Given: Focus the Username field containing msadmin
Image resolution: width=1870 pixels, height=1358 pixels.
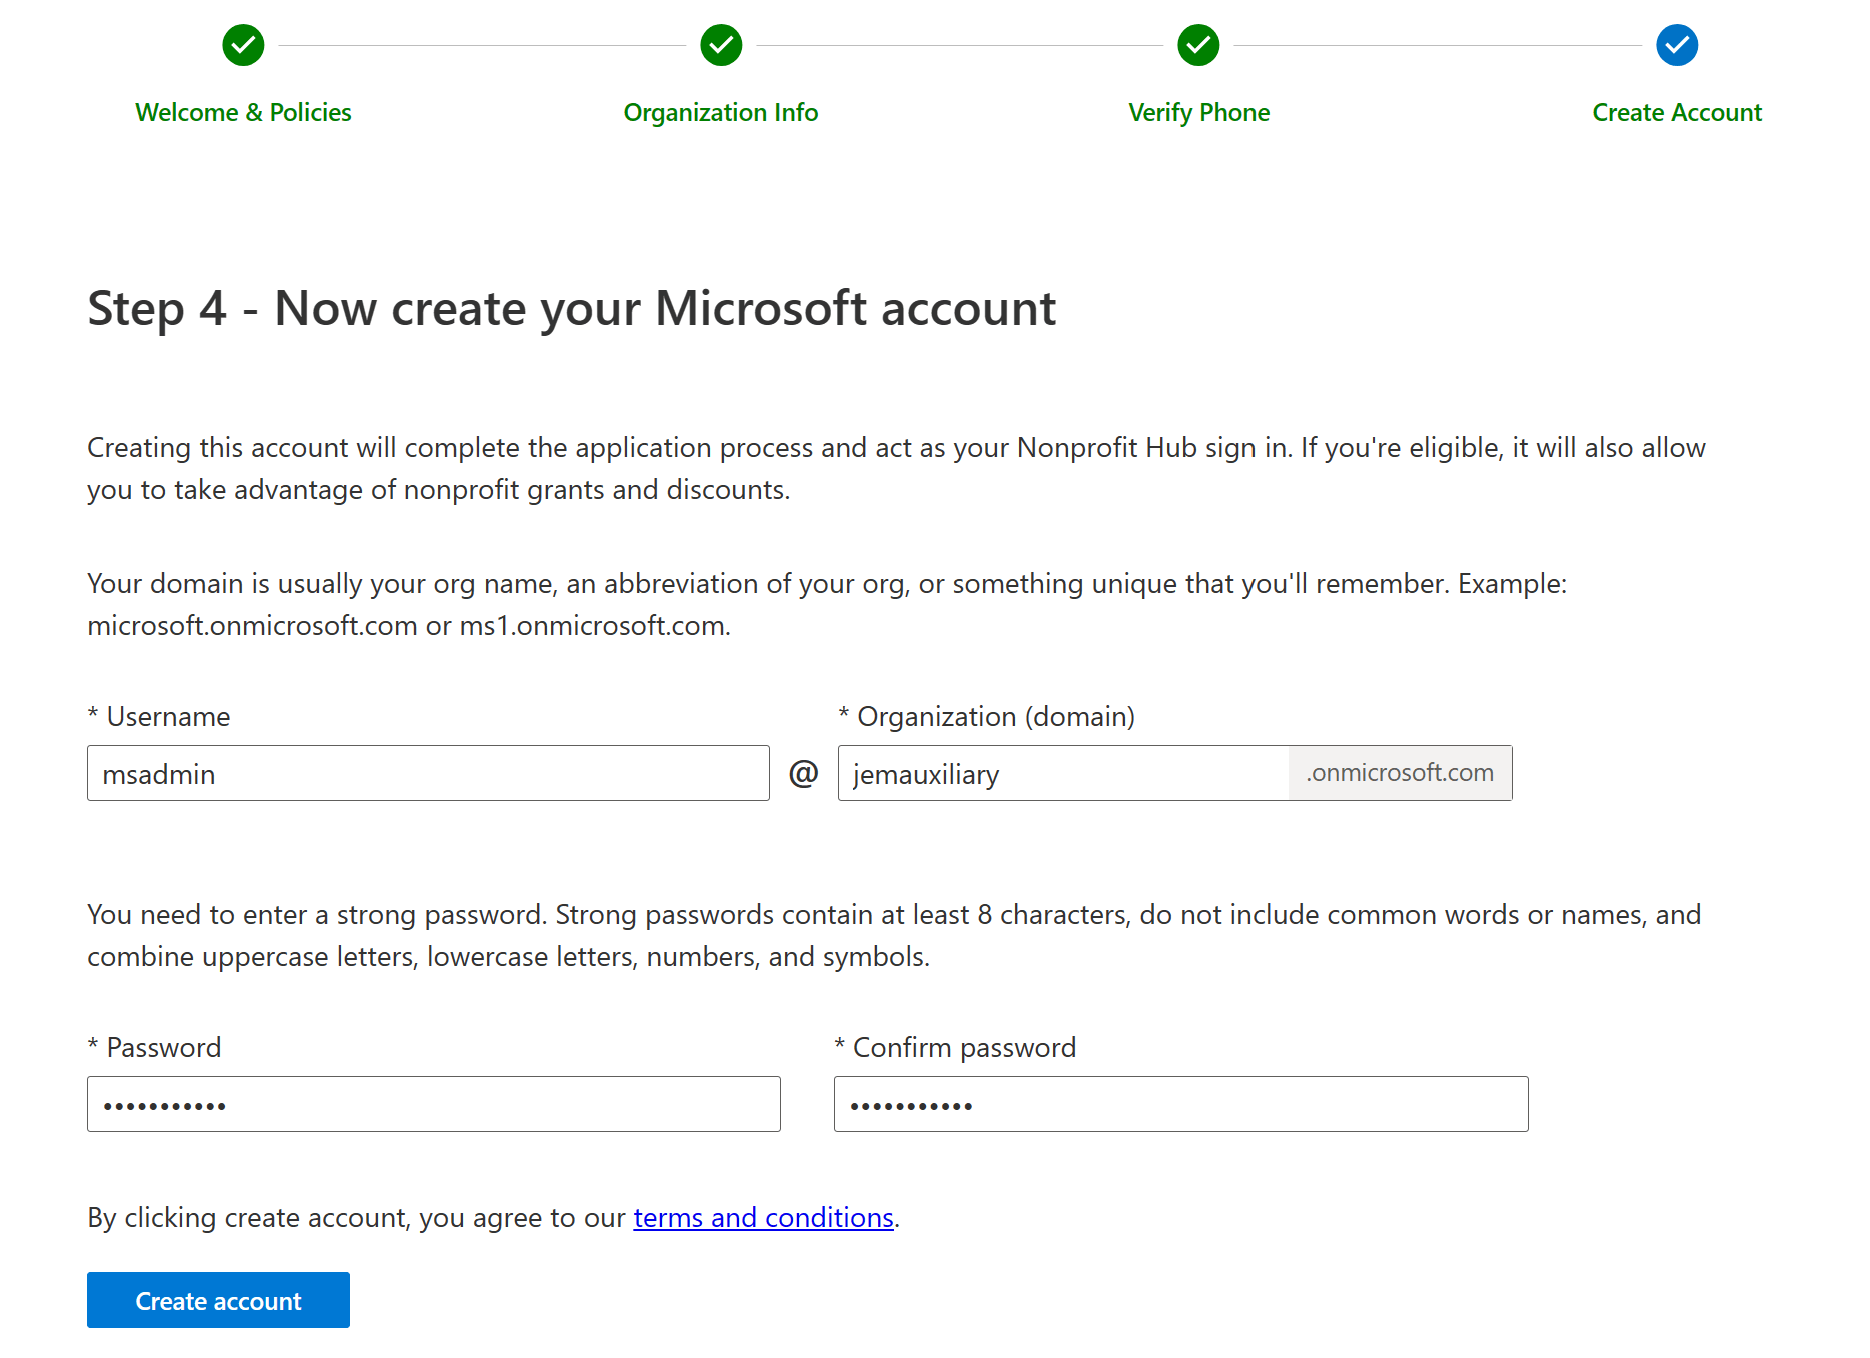Looking at the screenshot, I should point(428,773).
